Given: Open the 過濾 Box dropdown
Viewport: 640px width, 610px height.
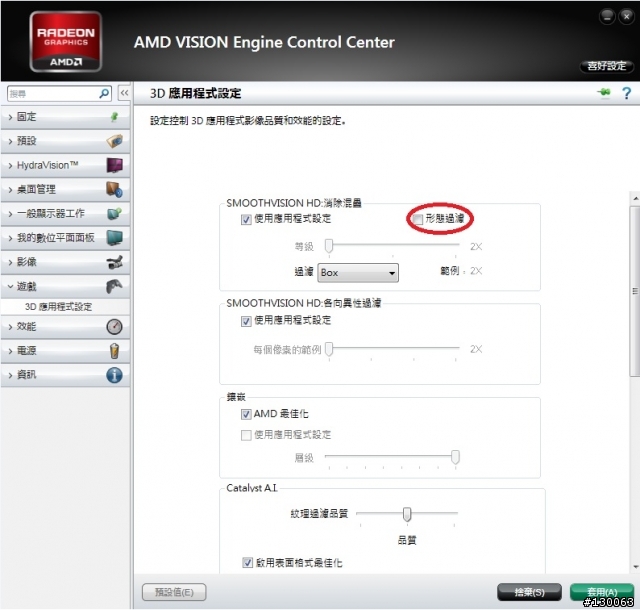Looking at the screenshot, I should point(358,273).
